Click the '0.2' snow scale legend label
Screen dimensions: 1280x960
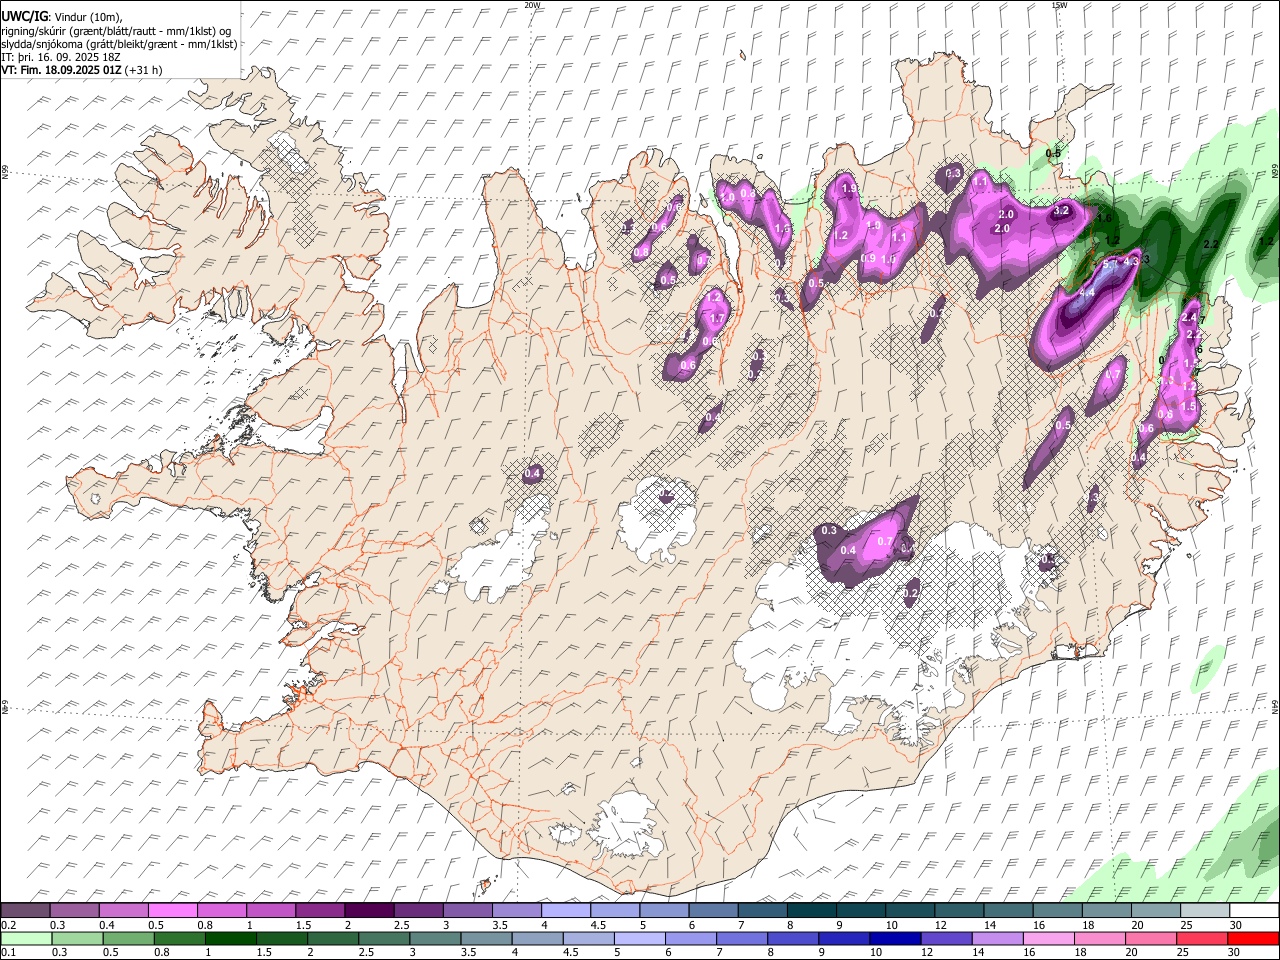pos(8,925)
